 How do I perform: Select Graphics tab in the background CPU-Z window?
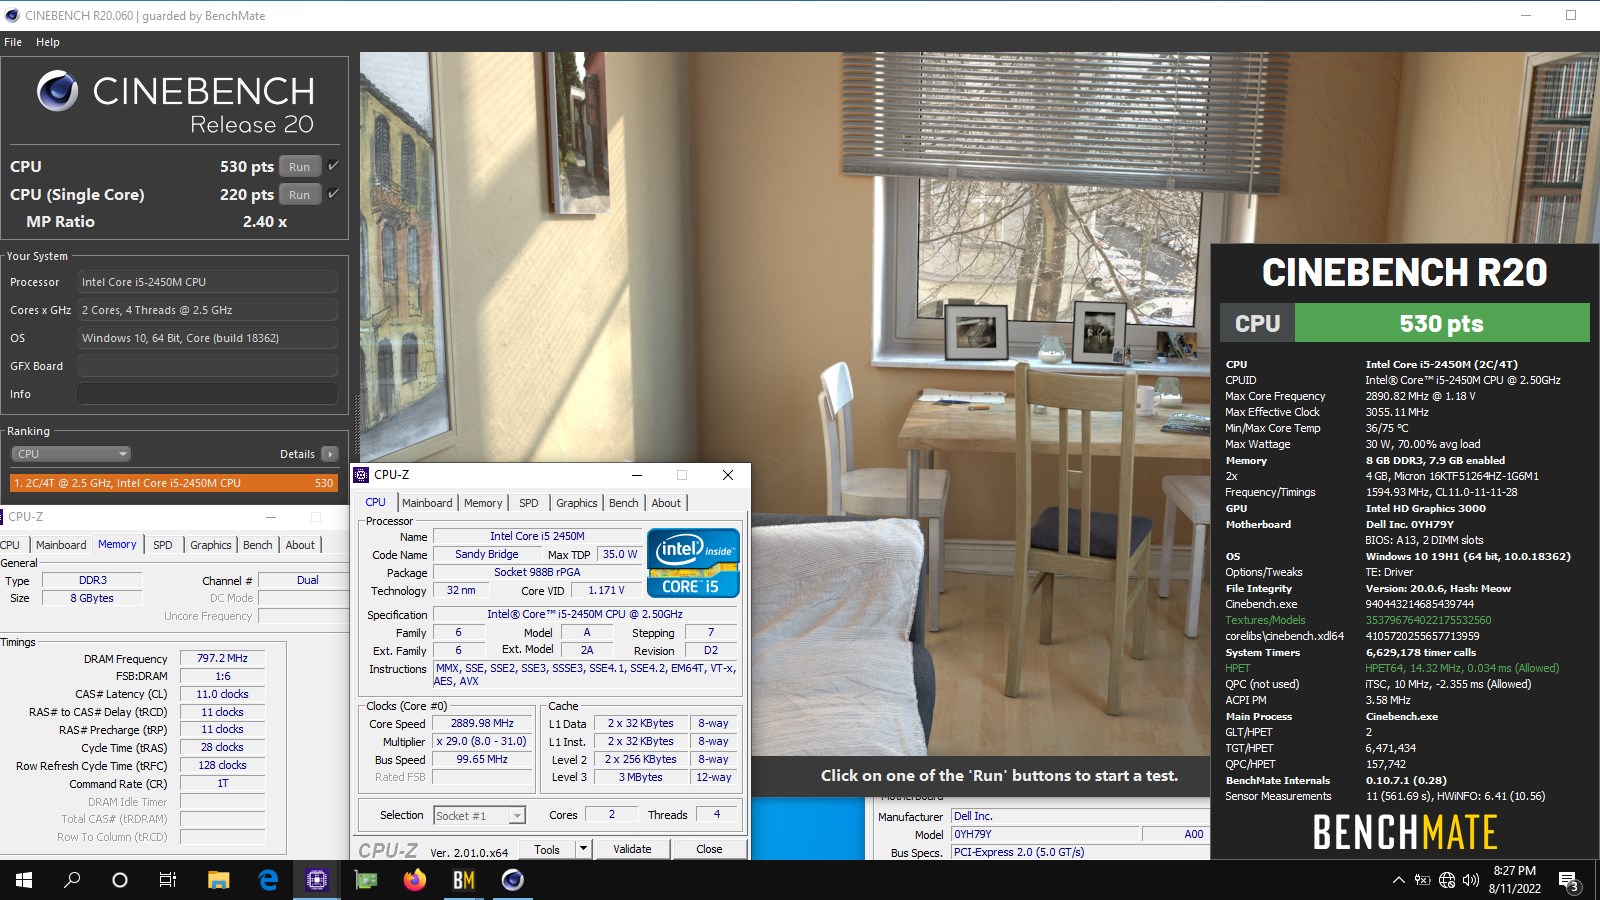pyautogui.click(x=211, y=545)
